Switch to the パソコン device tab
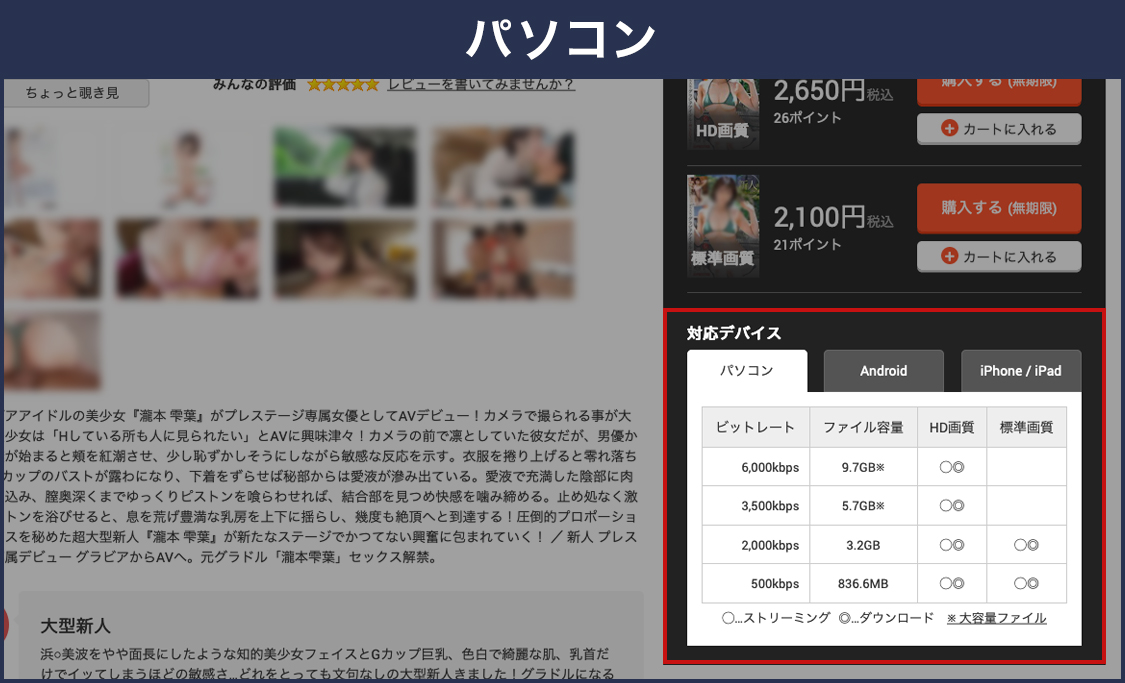The height and width of the screenshot is (683, 1125). tap(747, 371)
